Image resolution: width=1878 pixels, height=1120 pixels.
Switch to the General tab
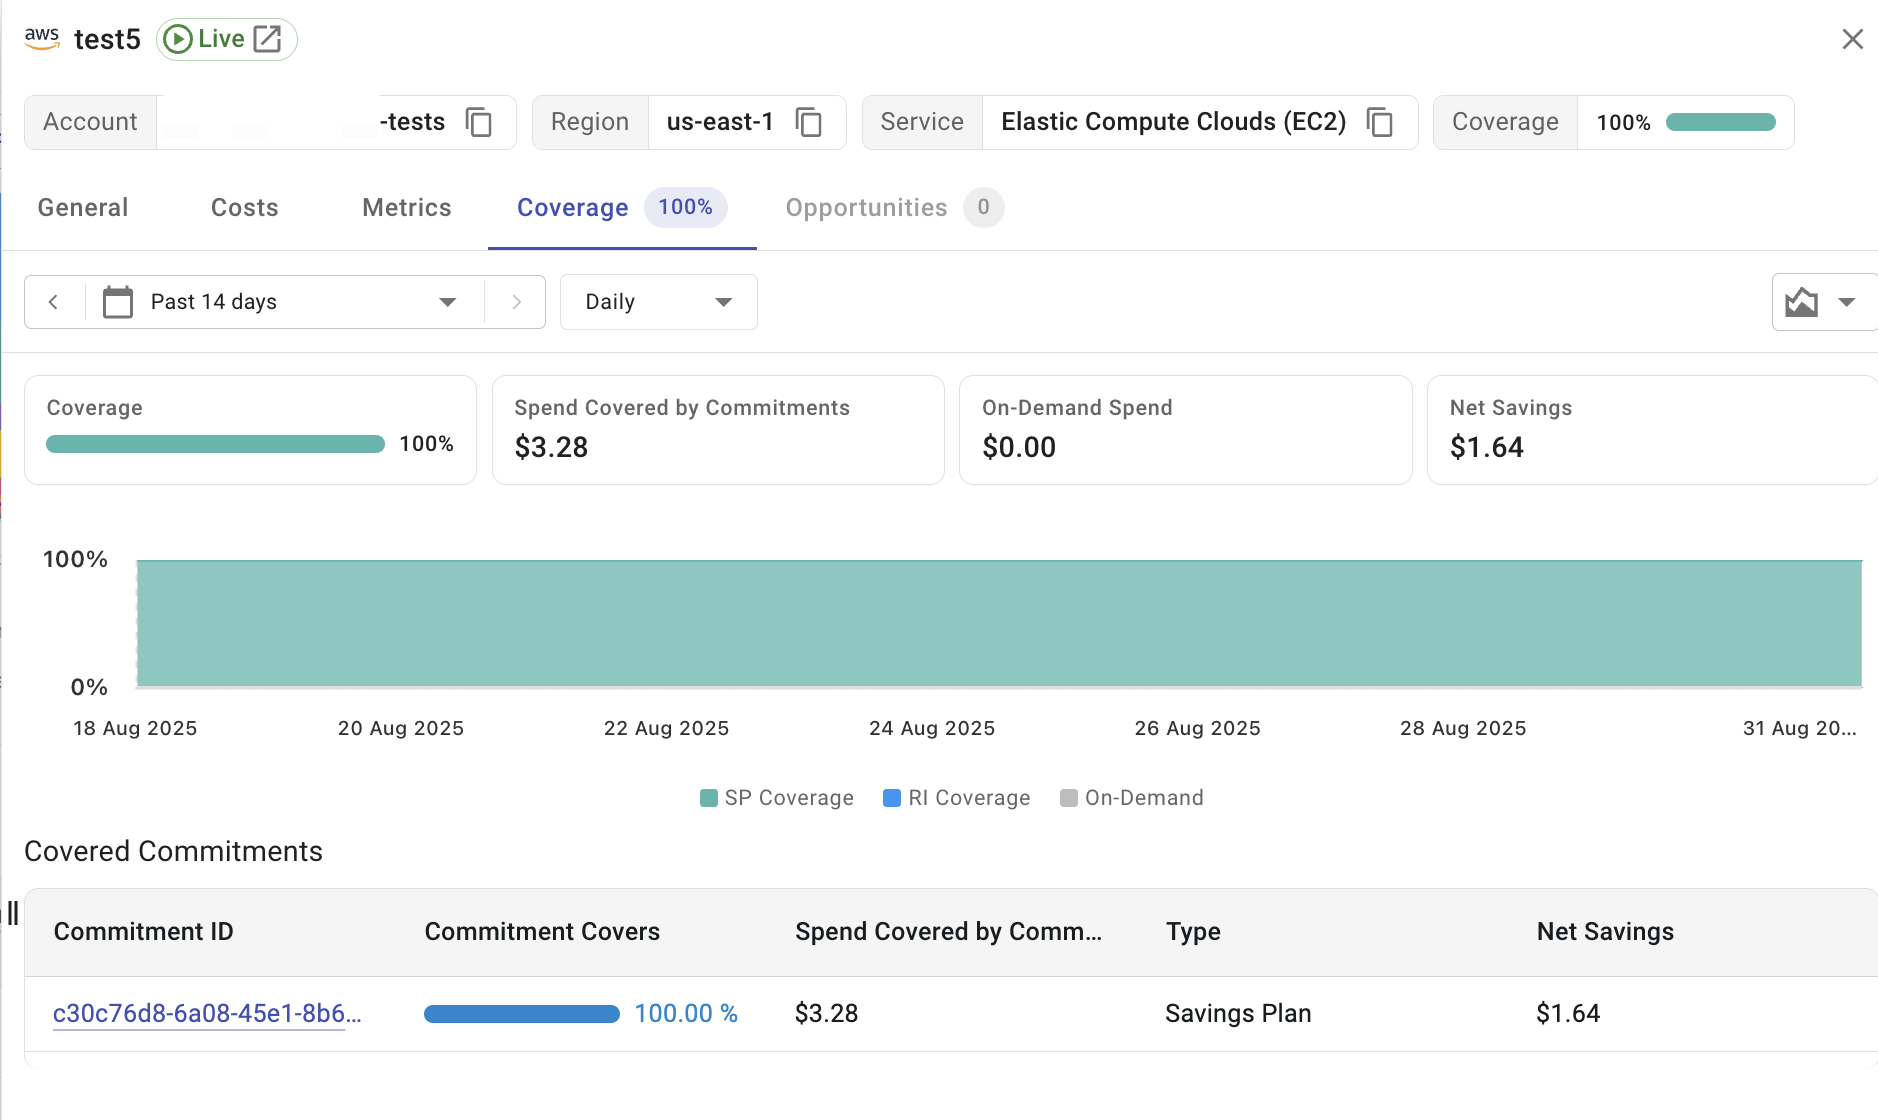point(83,207)
